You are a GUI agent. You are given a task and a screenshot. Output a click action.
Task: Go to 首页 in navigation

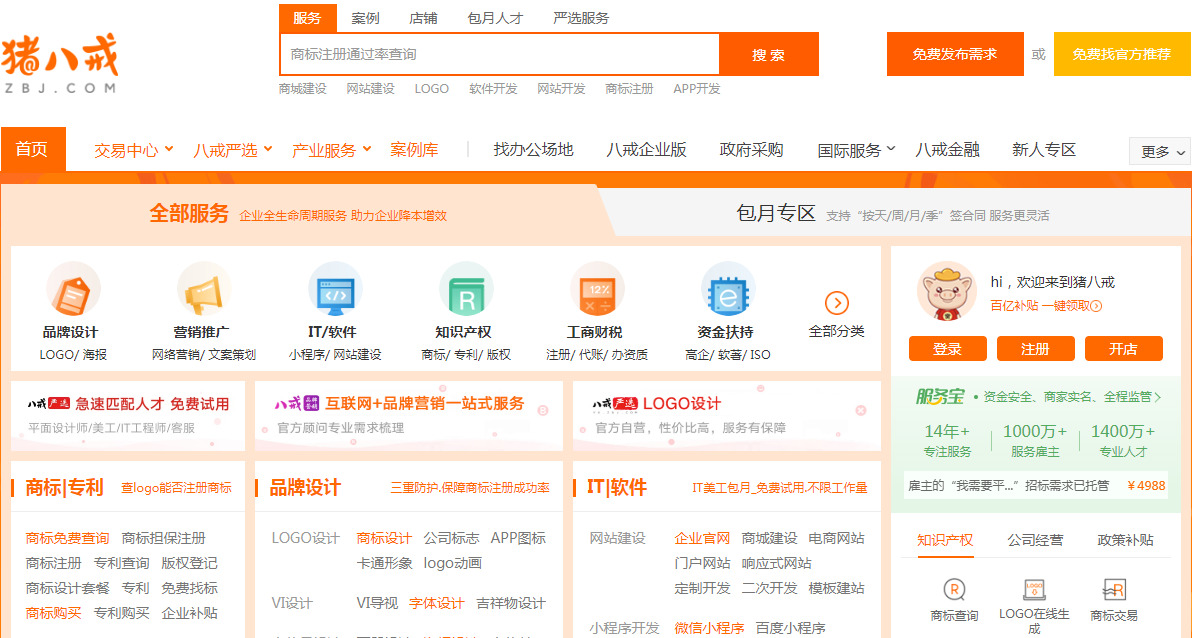coord(33,149)
